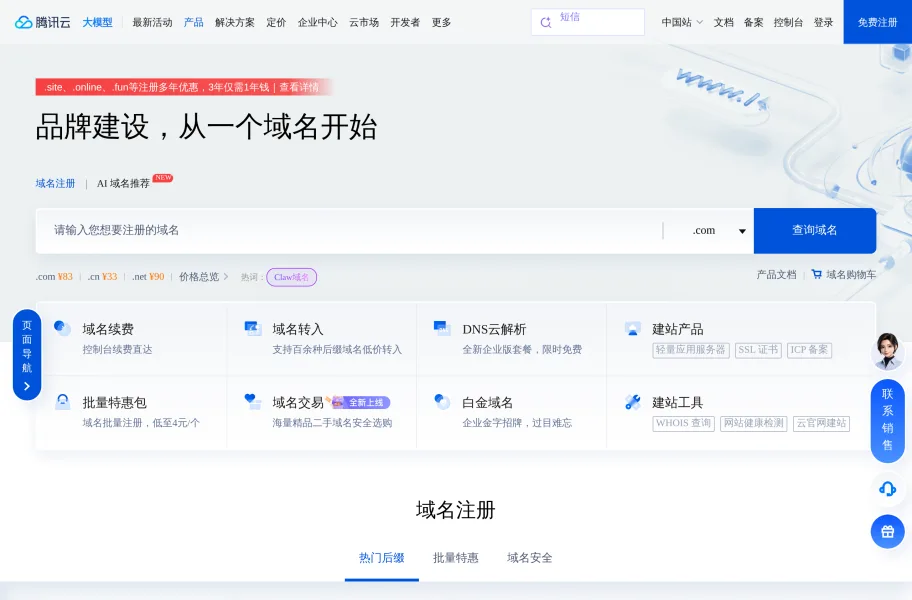Click the .cn ¥33 price text
Image resolution: width=912 pixels, height=600 pixels.
point(102,277)
